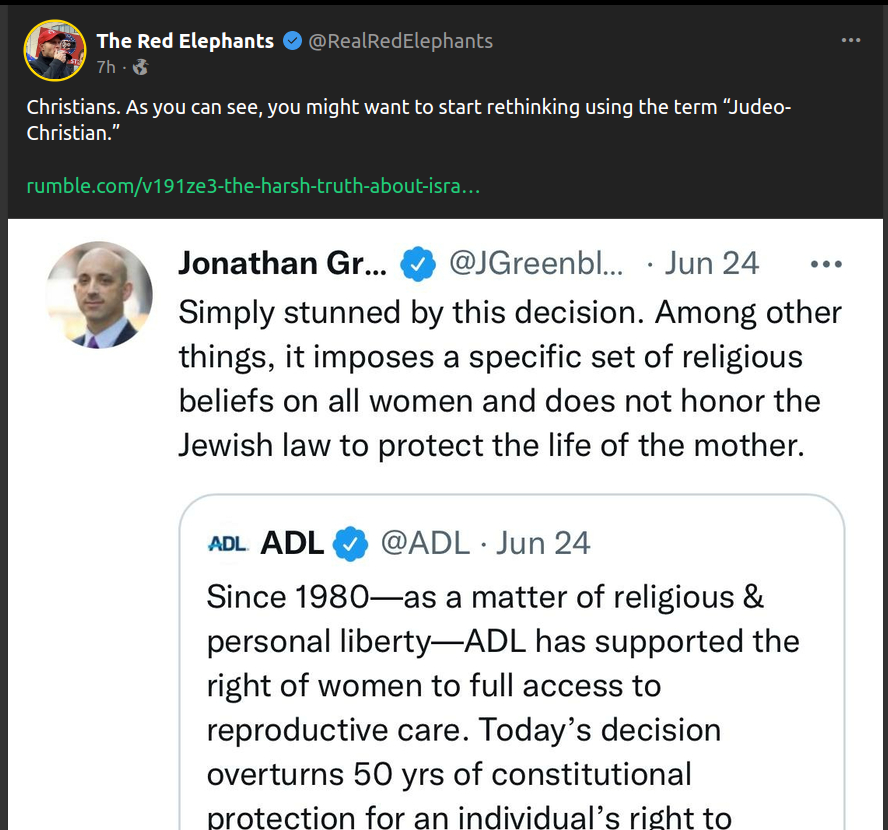Click the @RealRedElephants handle
The height and width of the screenshot is (830, 888).
(x=401, y=41)
